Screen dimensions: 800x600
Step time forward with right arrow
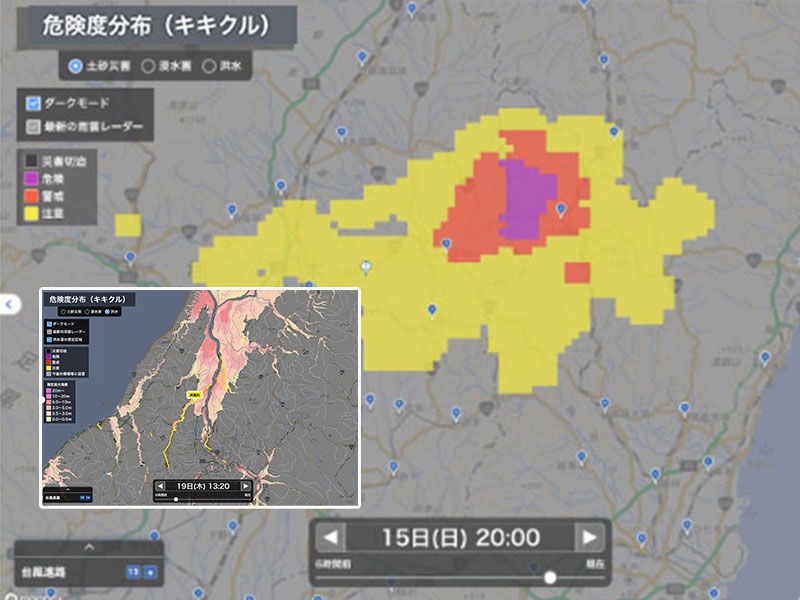pos(589,537)
